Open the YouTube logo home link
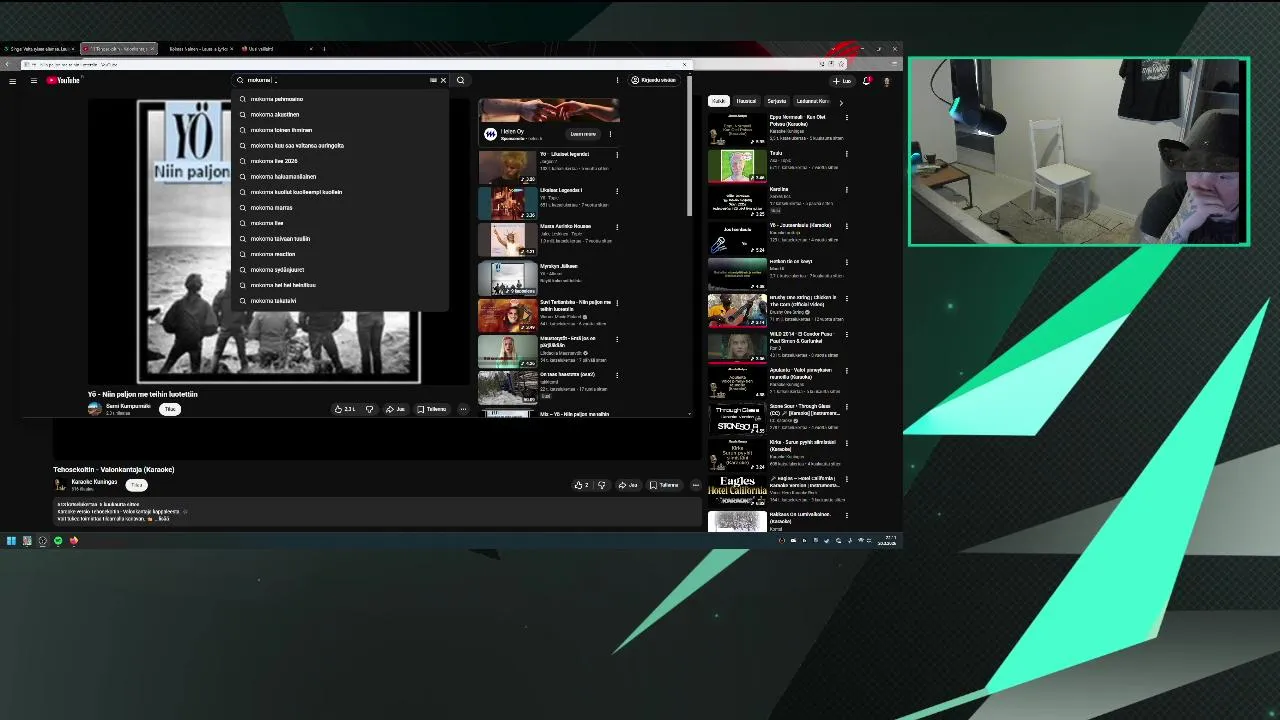The height and width of the screenshot is (720, 1280). pyautogui.click(x=63, y=80)
